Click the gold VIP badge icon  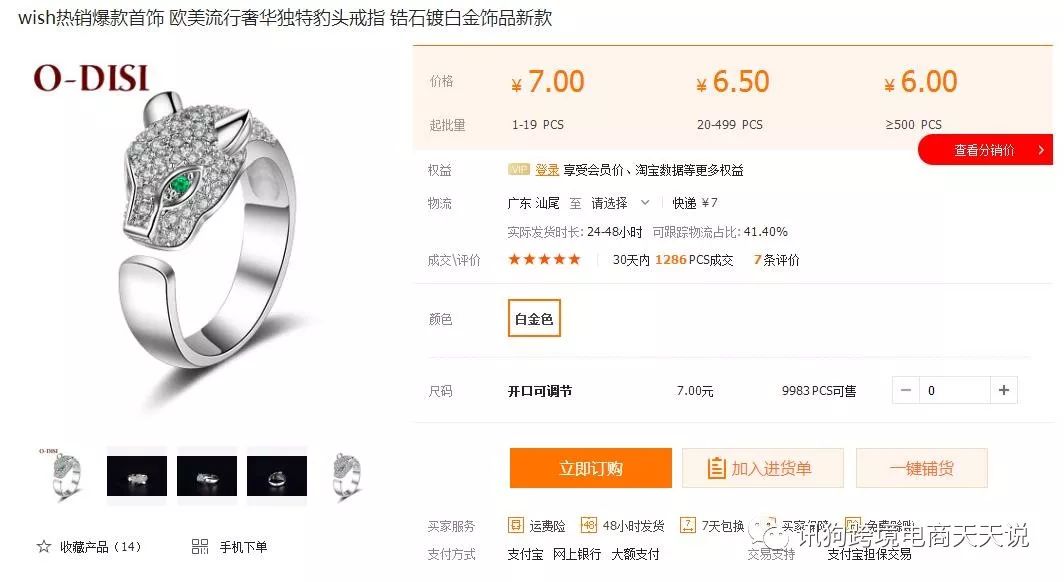(518, 170)
